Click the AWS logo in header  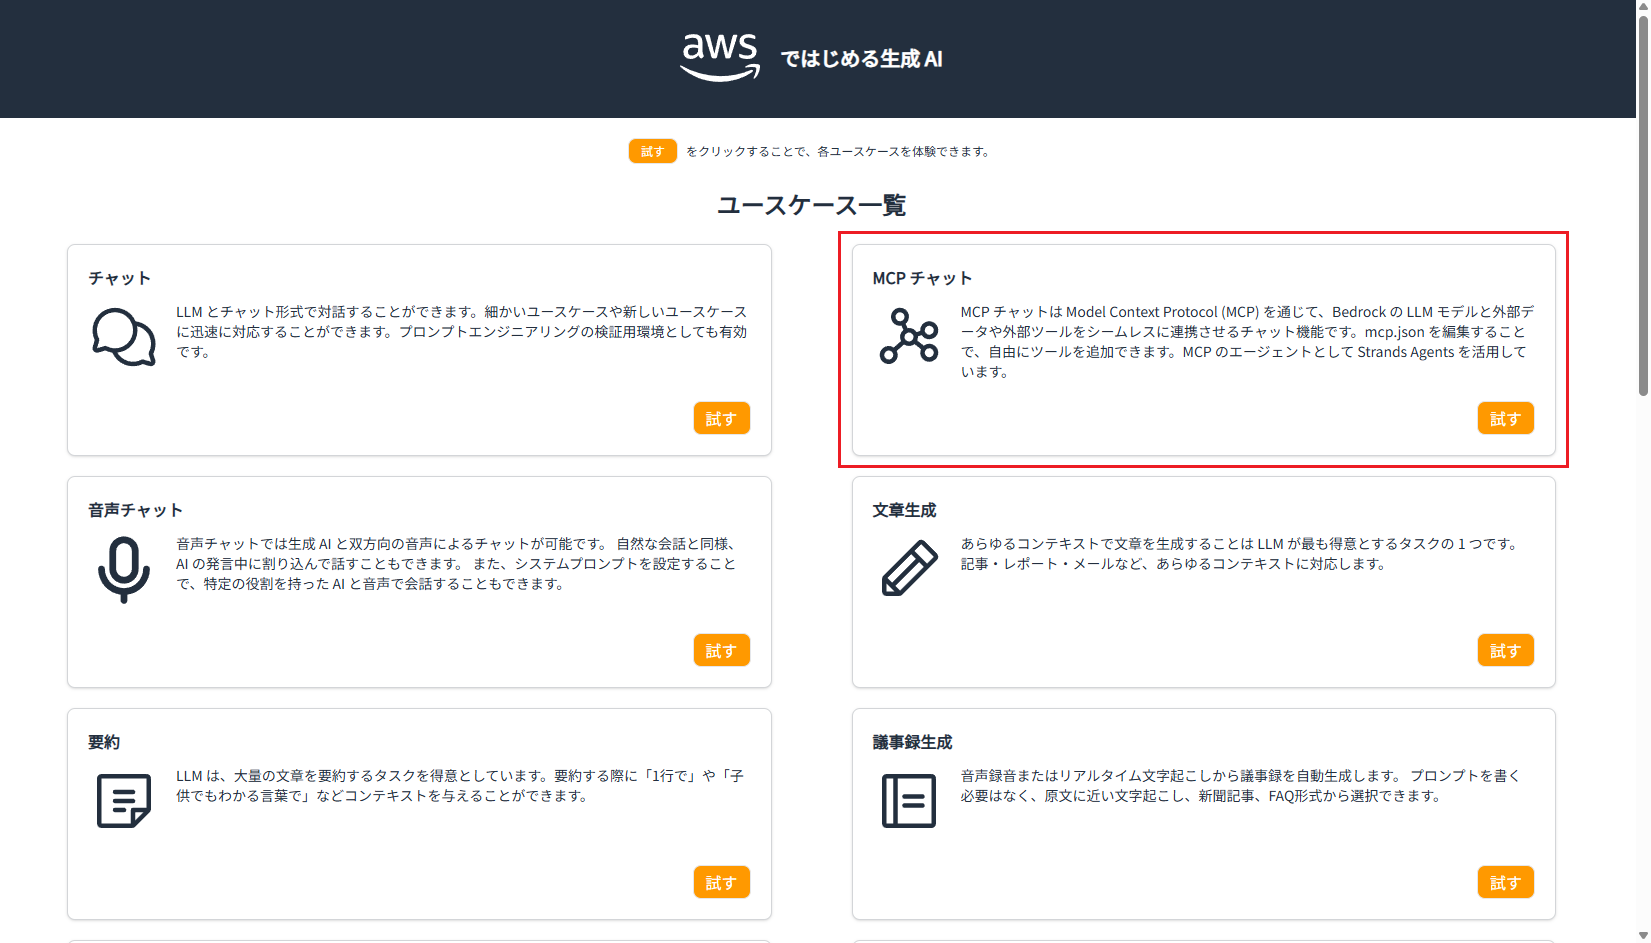click(719, 57)
